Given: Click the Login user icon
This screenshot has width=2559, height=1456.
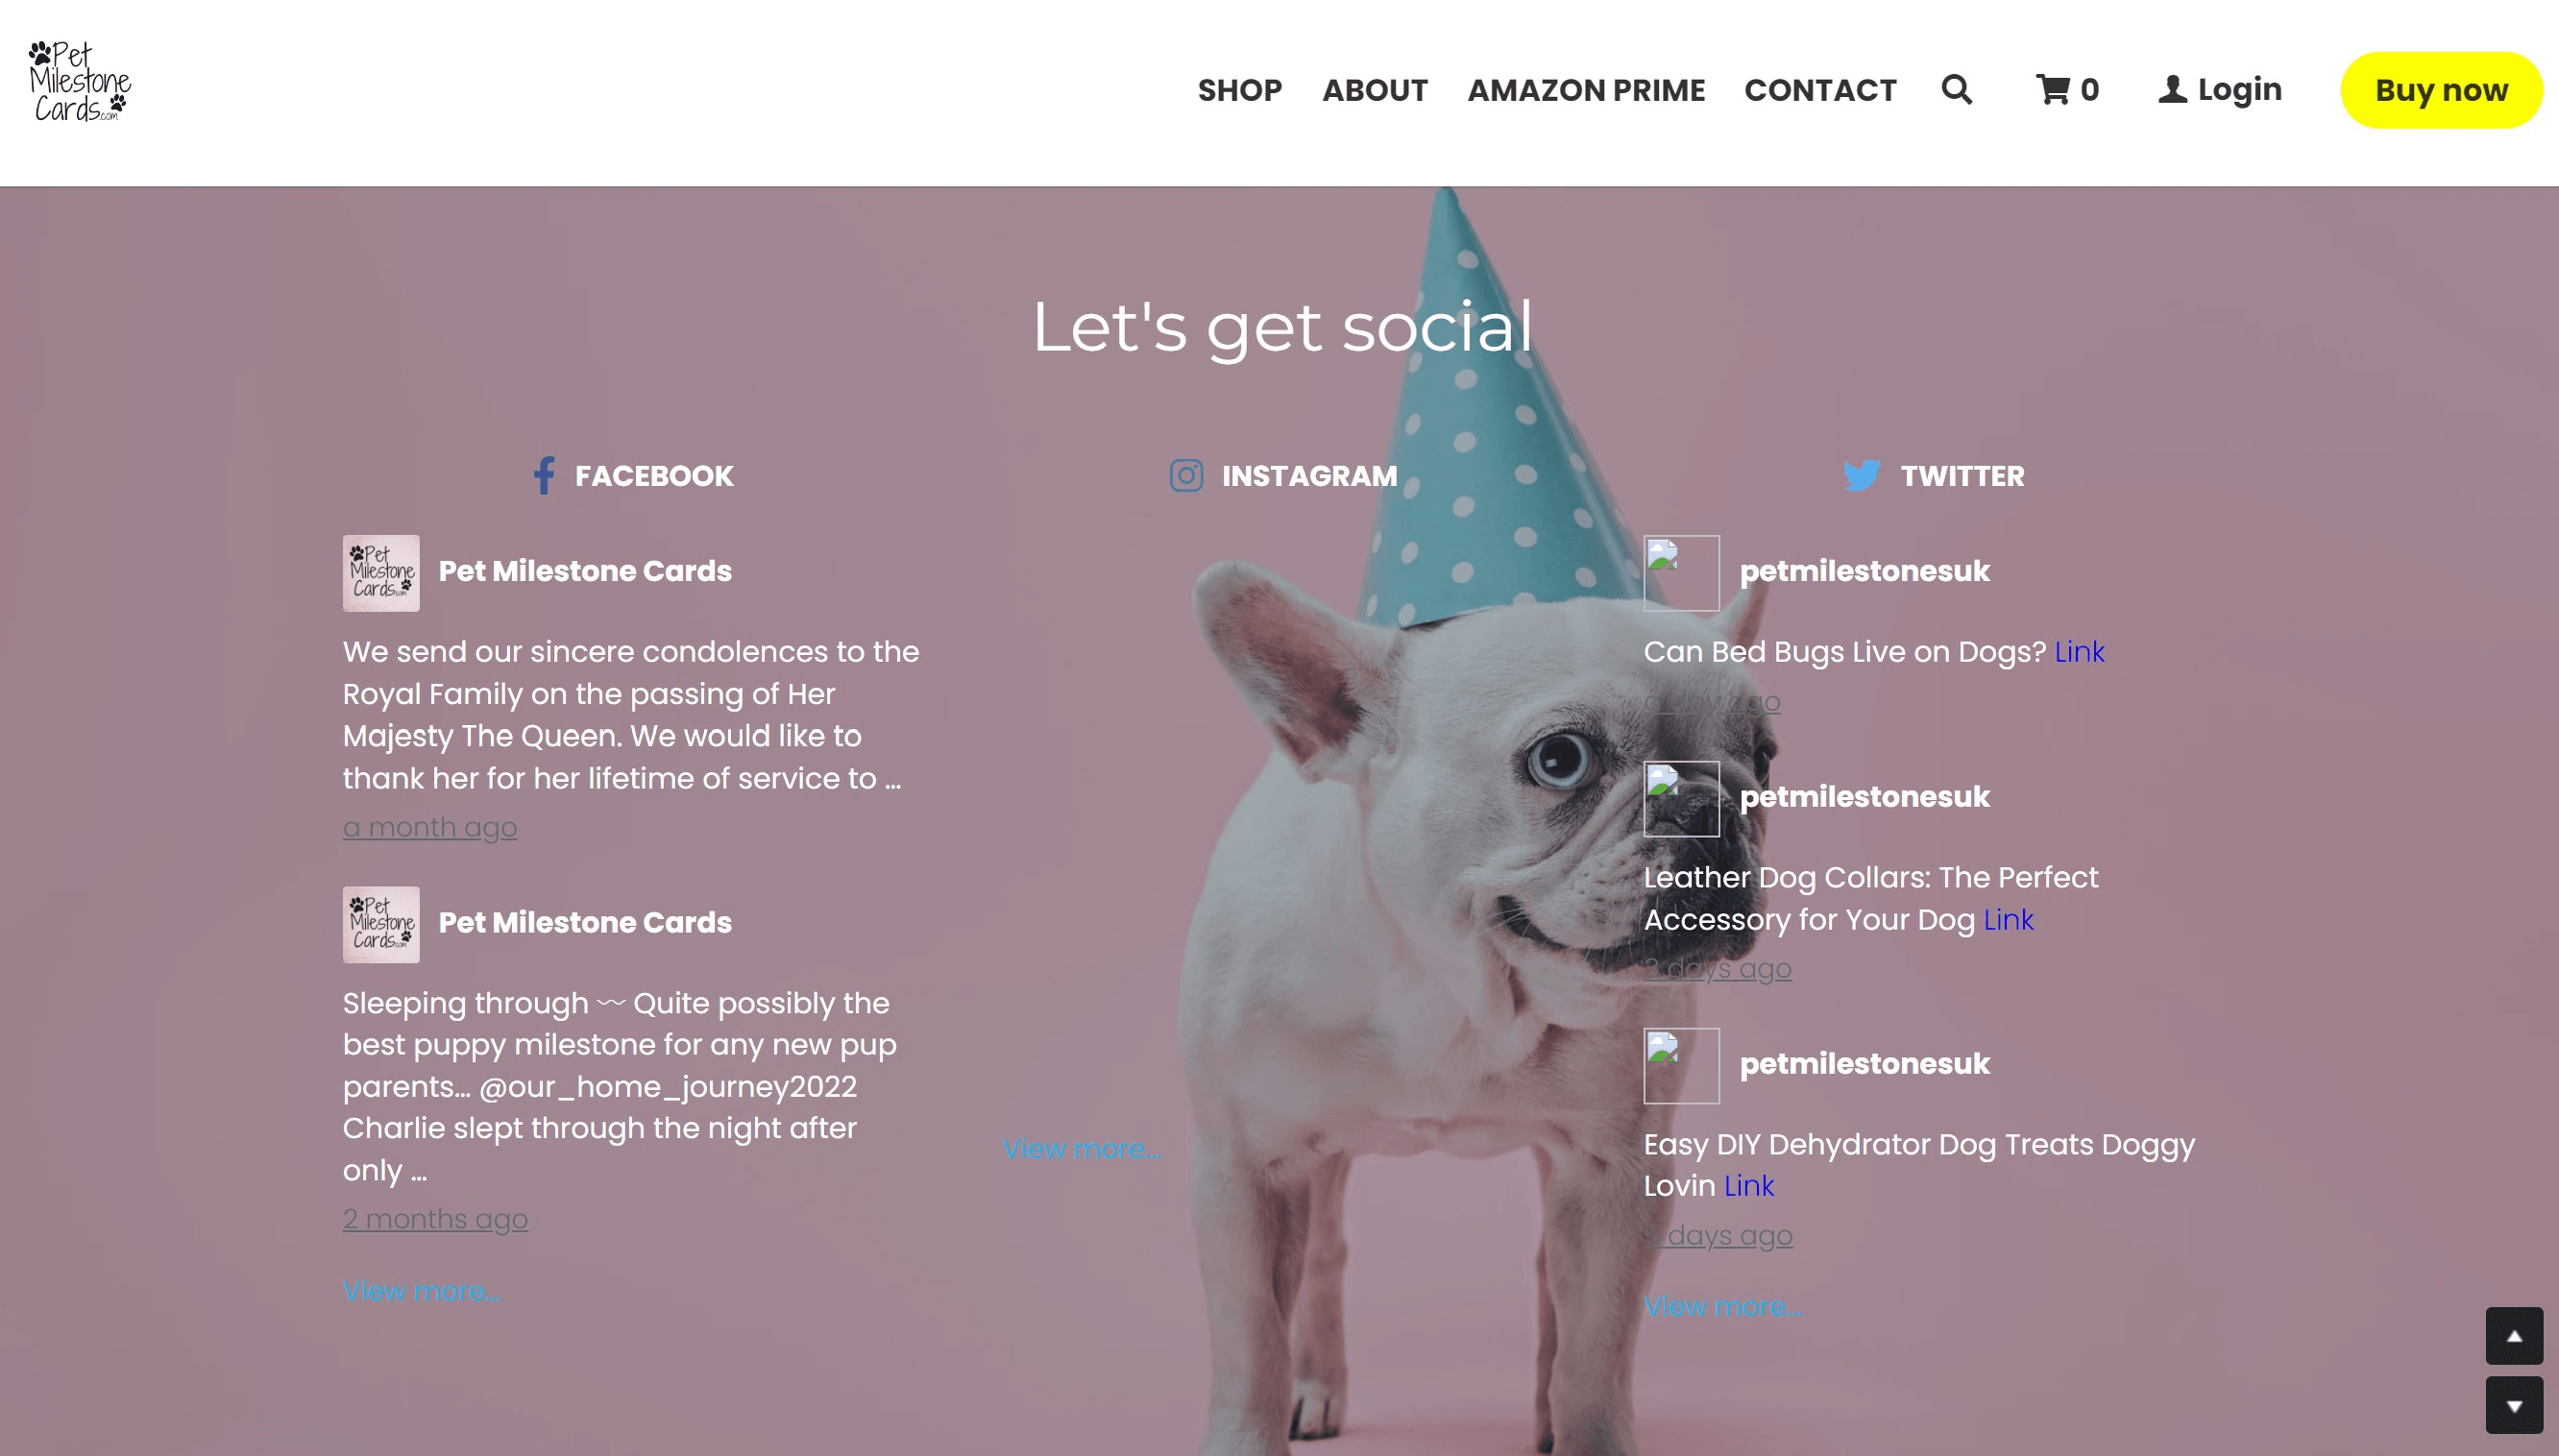Looking at the screenshot, I should pos(2171,90).
